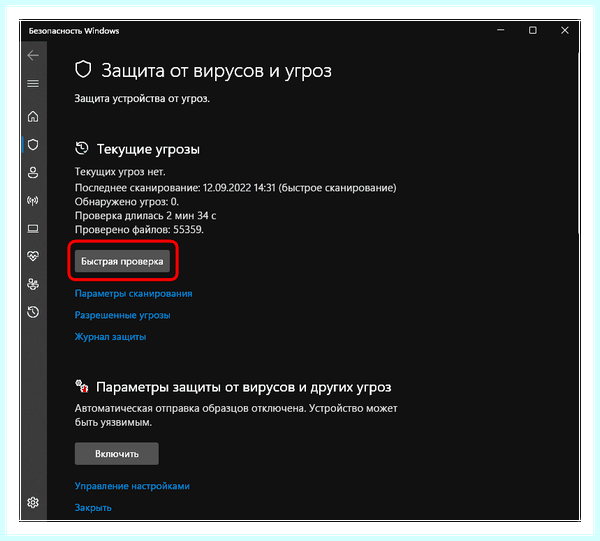Open Device performance & health heart icon

click(33, 256)
